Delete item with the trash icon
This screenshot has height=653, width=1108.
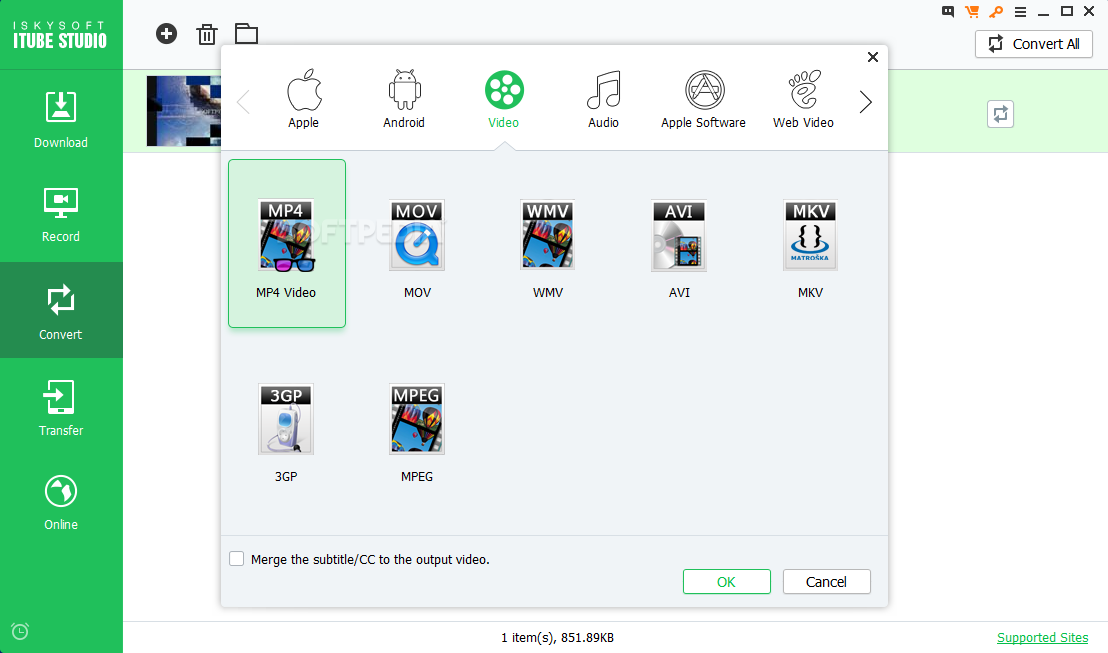206,34
